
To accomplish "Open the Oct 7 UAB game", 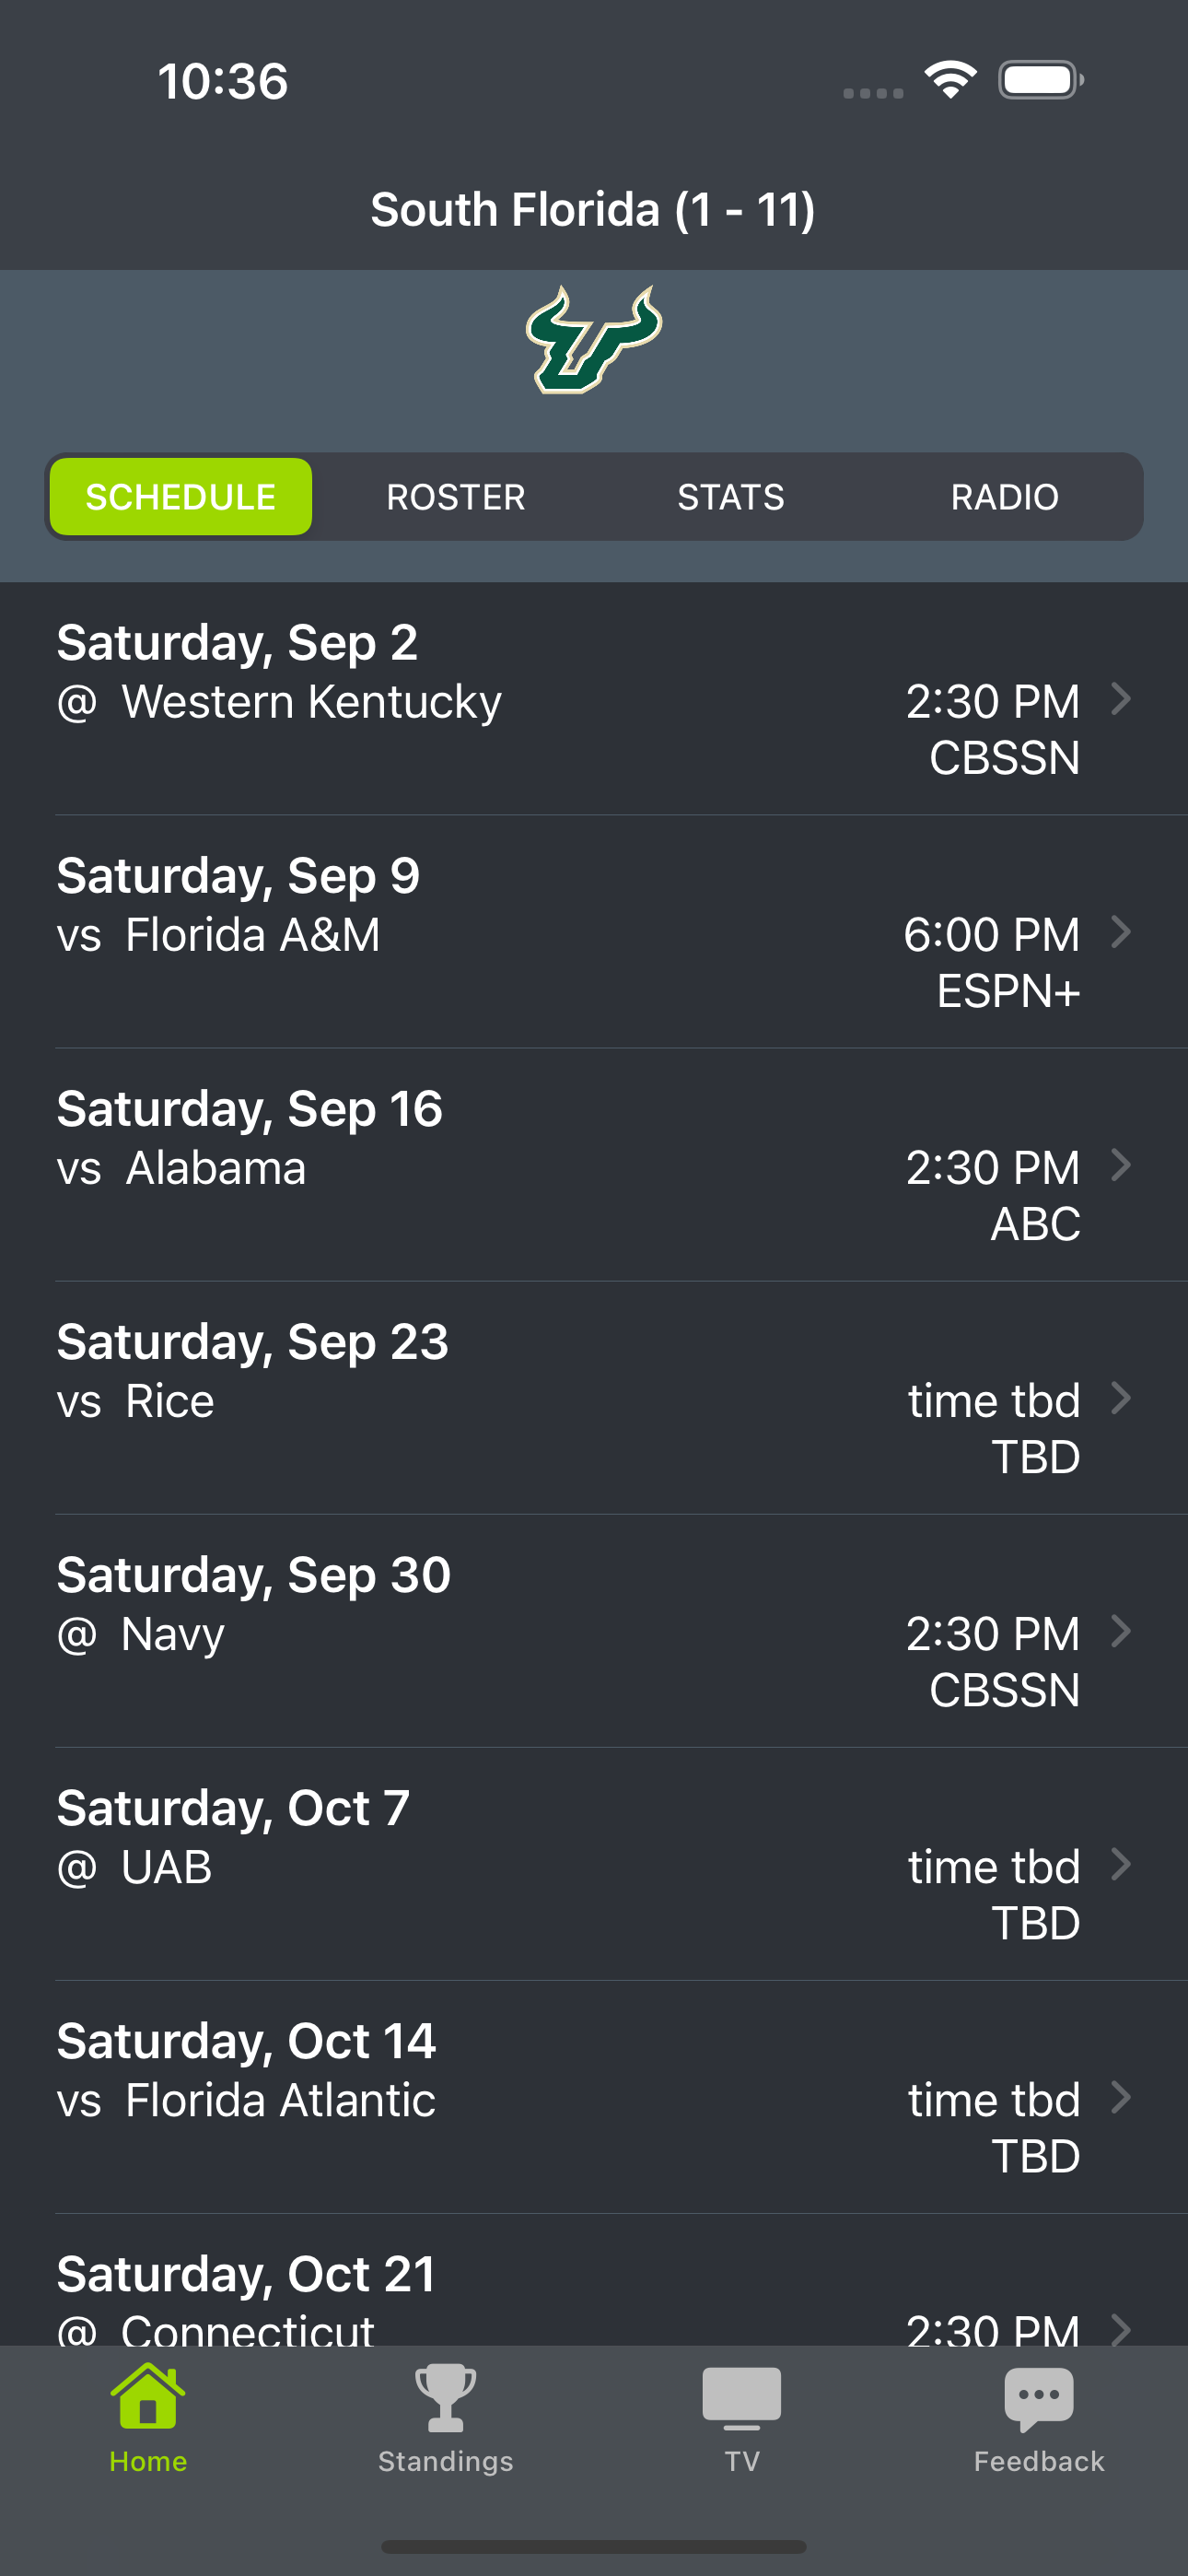I will [594, 1864].
